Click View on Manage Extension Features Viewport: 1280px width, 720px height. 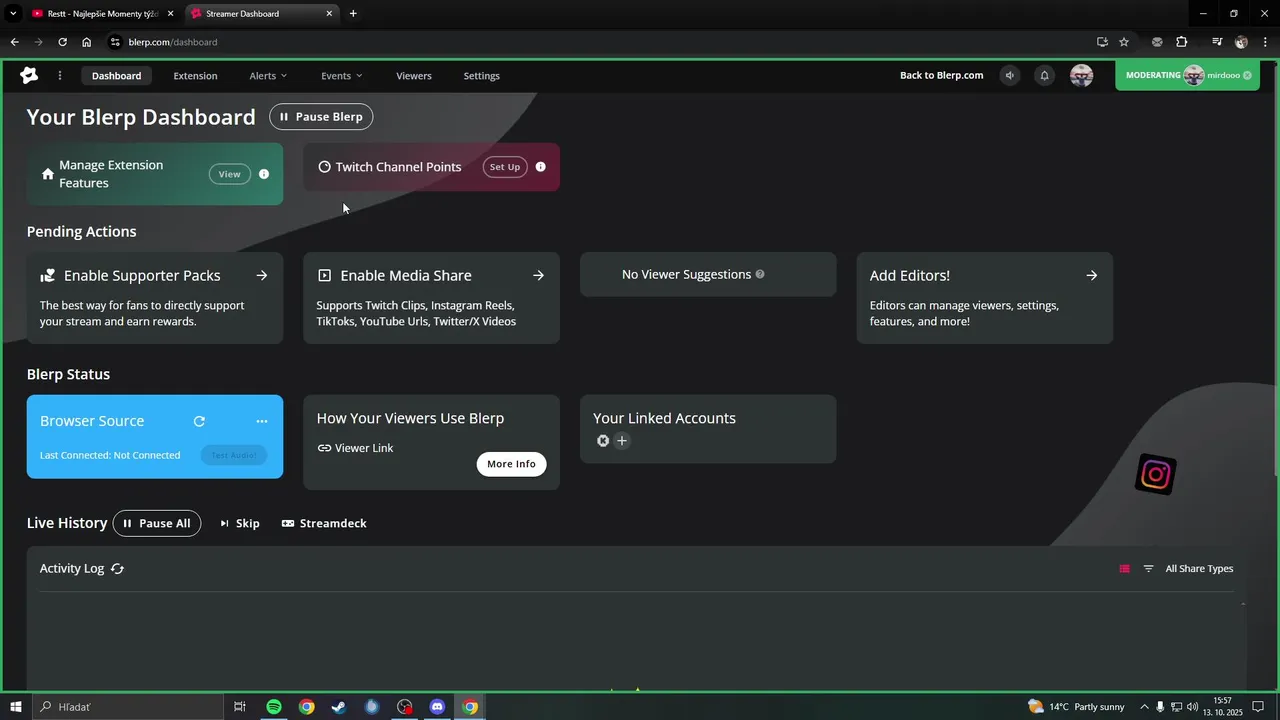click(x=230, y=174)
